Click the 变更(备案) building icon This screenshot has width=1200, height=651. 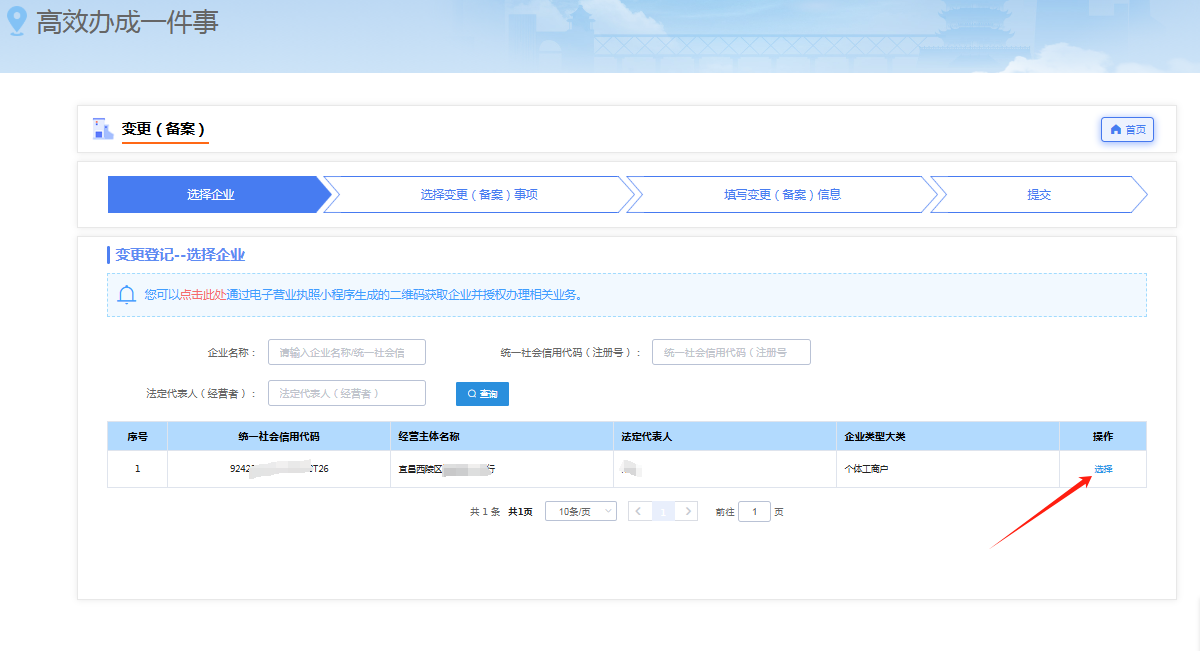pyautogui.click(x=103, y=129)
